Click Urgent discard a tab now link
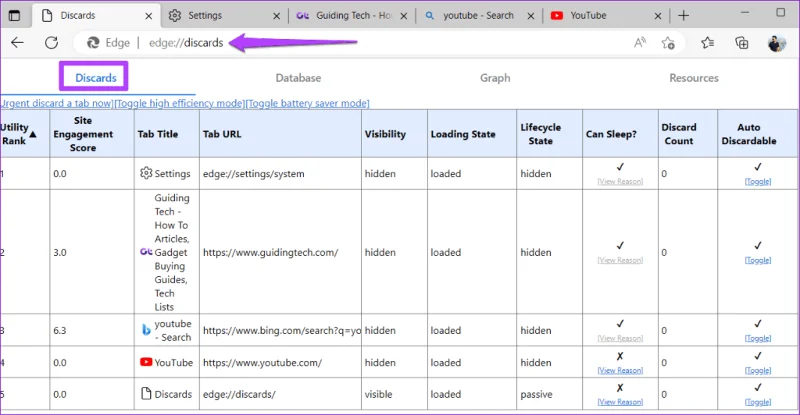The width and height of the screenshot is (800, 415). pos(56,103)
